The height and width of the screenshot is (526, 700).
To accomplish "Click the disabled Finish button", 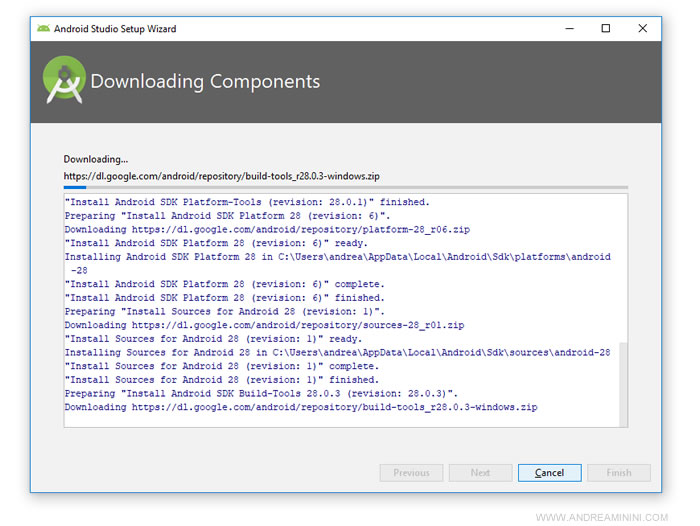I will (x=619, y=472).
